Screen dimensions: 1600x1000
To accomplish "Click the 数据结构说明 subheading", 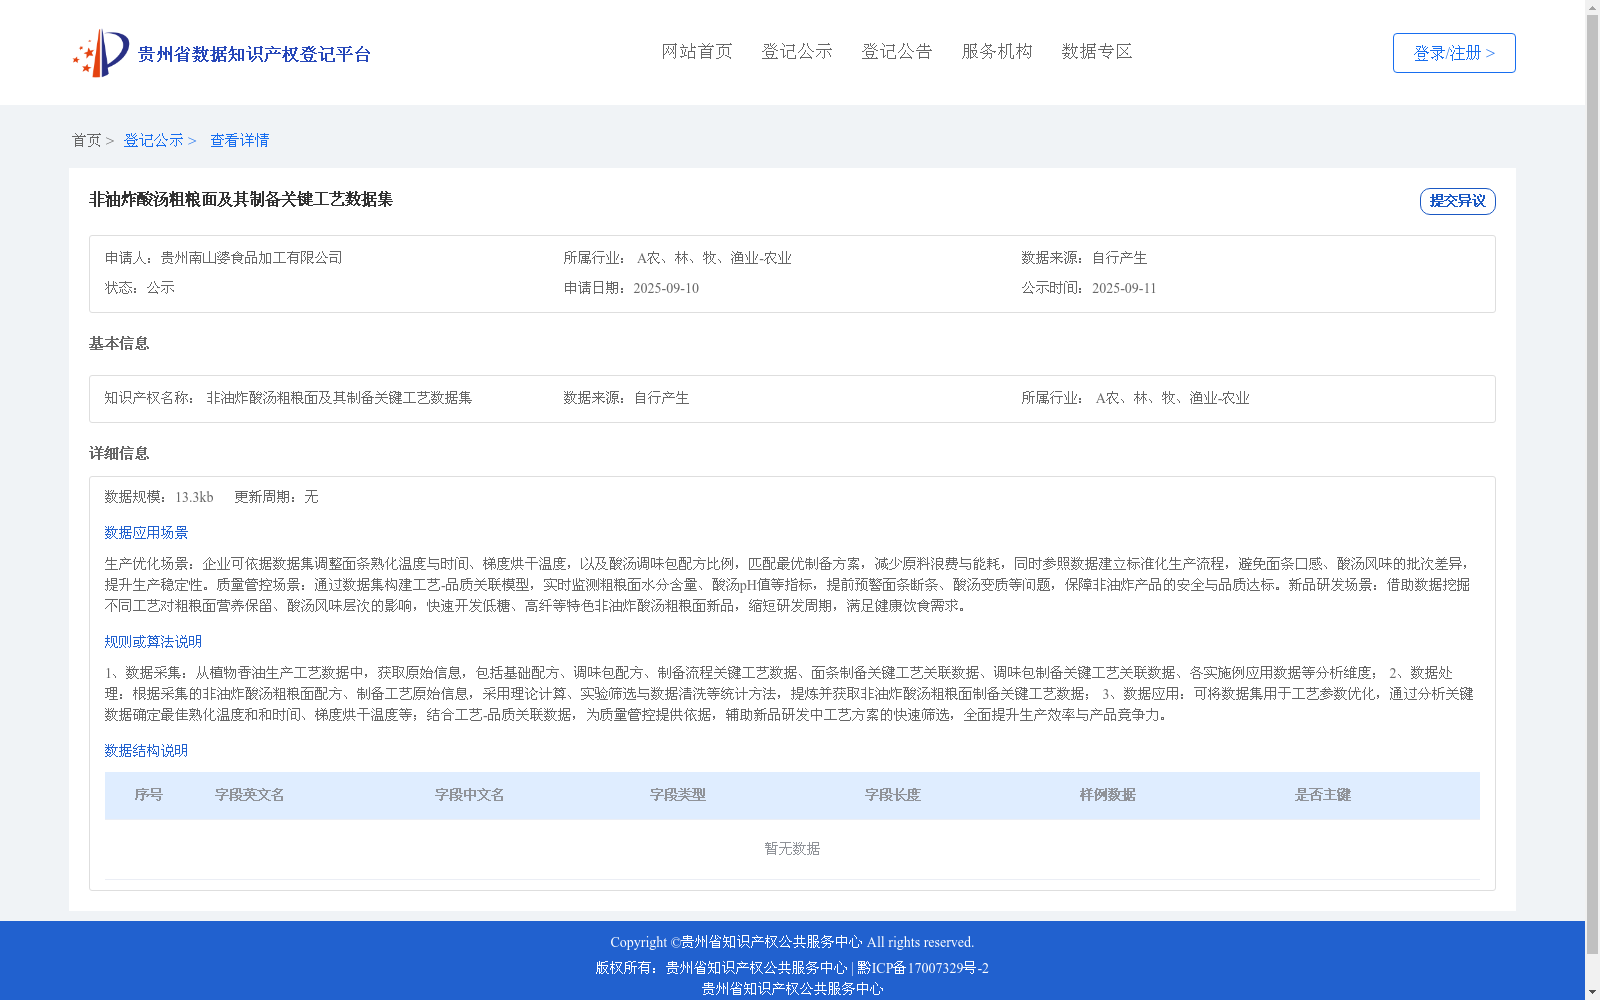I will 146,751.
